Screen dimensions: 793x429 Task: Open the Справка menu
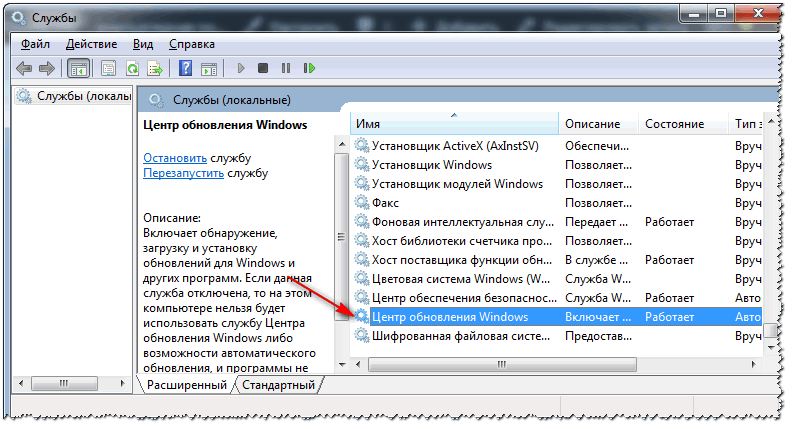[192, 45]
